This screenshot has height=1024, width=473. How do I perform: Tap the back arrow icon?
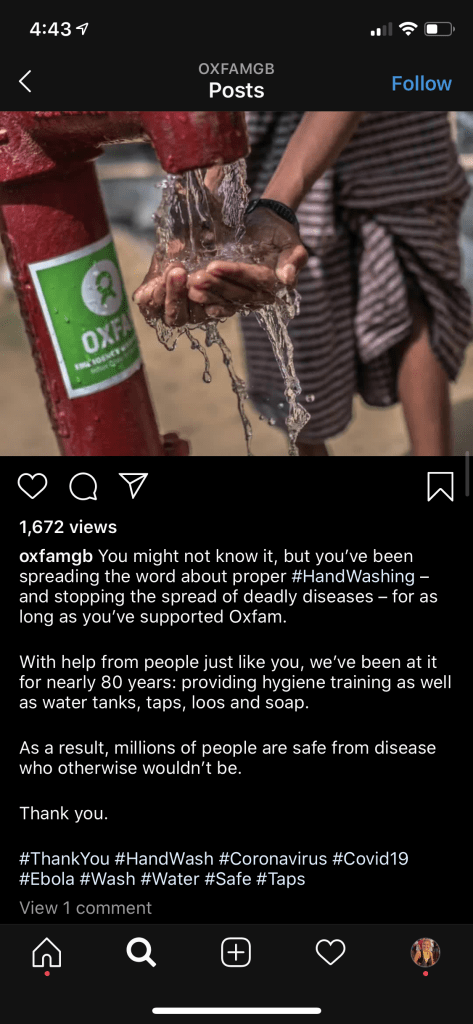click(x=25, y=82)
